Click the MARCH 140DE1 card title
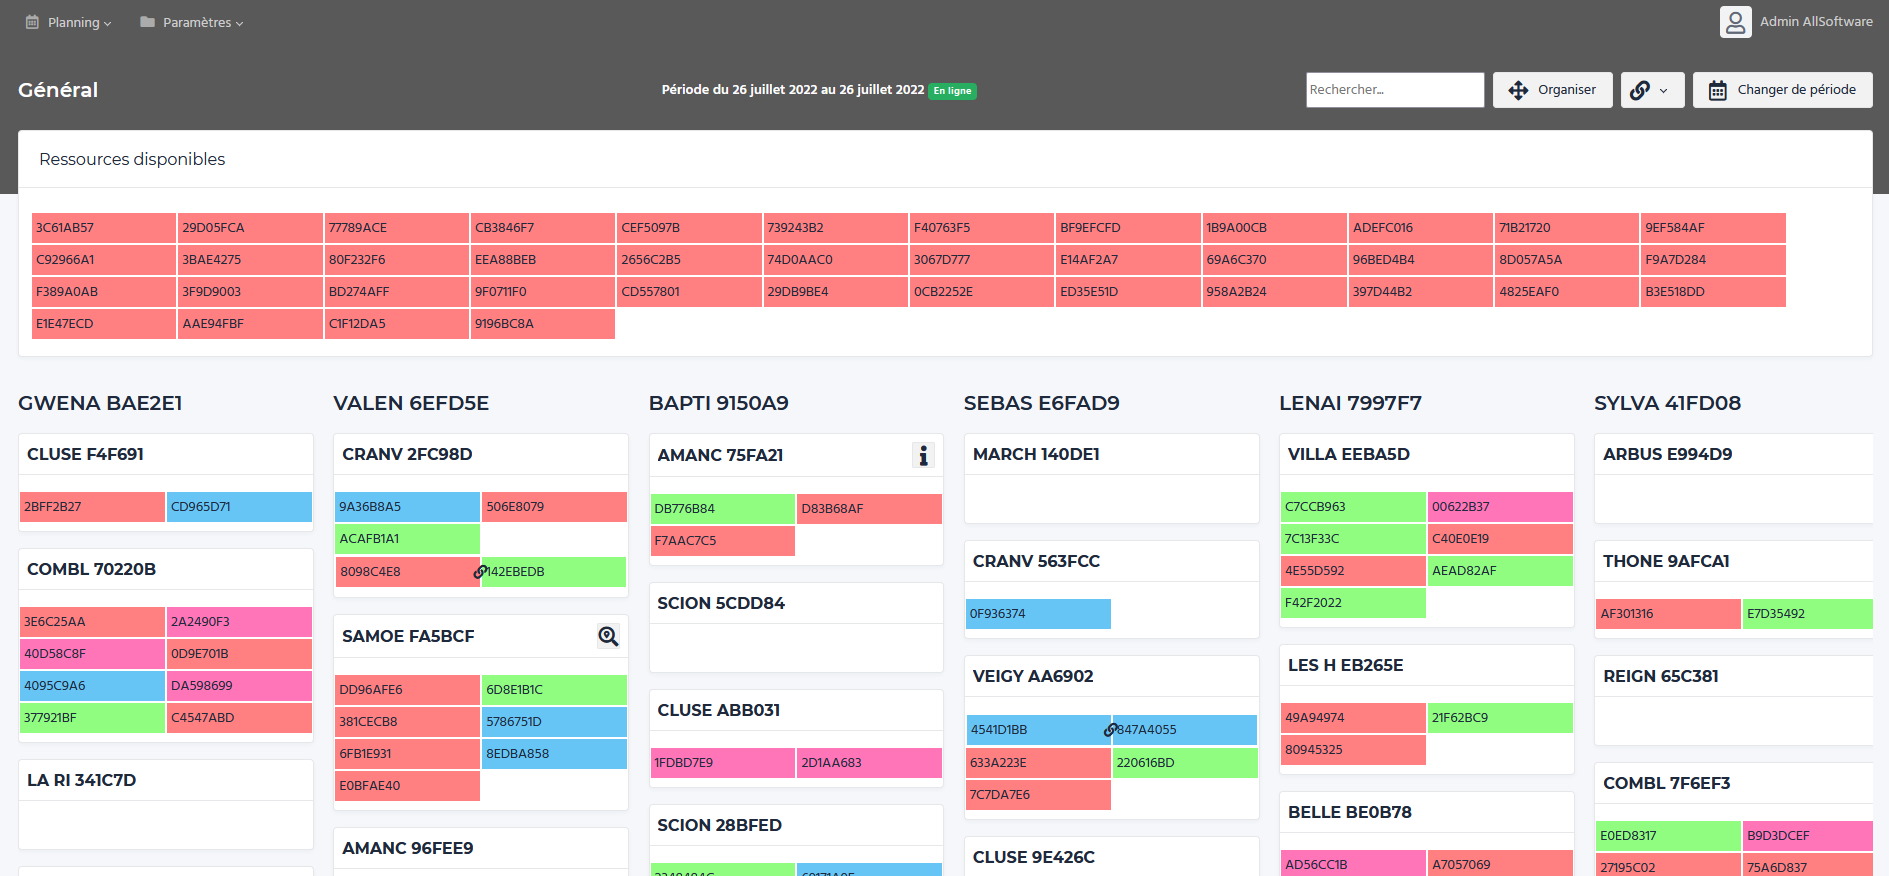1889x876 pixels. [1036, 454]
